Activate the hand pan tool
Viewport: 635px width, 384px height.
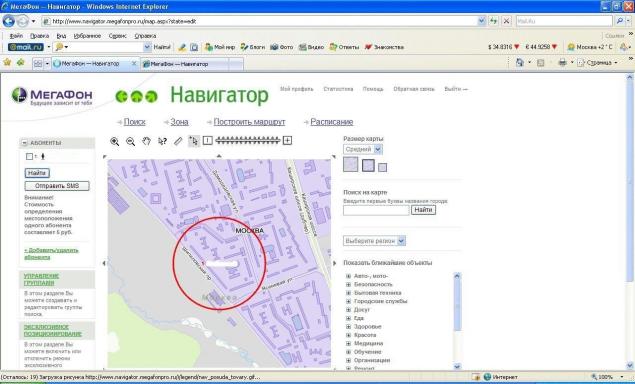tap(146, 141)
